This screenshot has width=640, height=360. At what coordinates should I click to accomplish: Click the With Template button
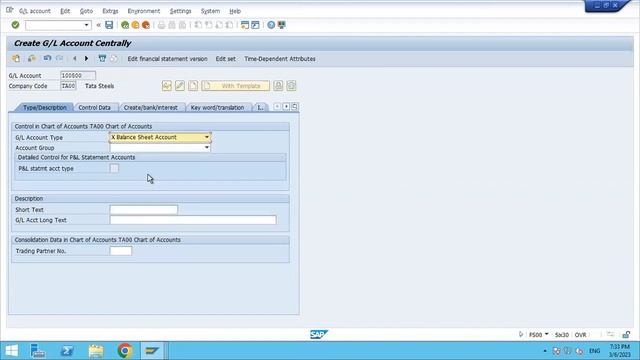[236, 86]
